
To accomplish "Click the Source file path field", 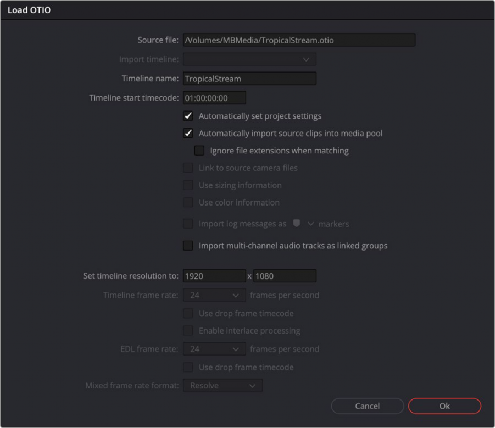I will pyautogui.click(x=299, y=40).
